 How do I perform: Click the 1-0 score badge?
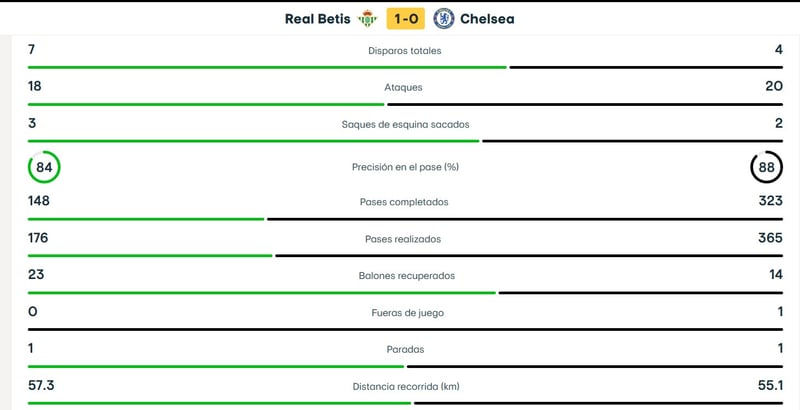405,18
